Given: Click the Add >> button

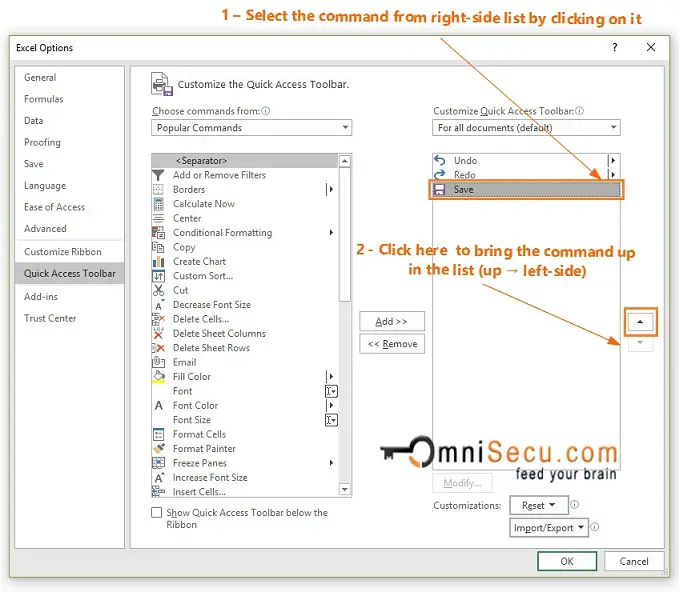Looking at the screenshot, I should pos(391,321).
